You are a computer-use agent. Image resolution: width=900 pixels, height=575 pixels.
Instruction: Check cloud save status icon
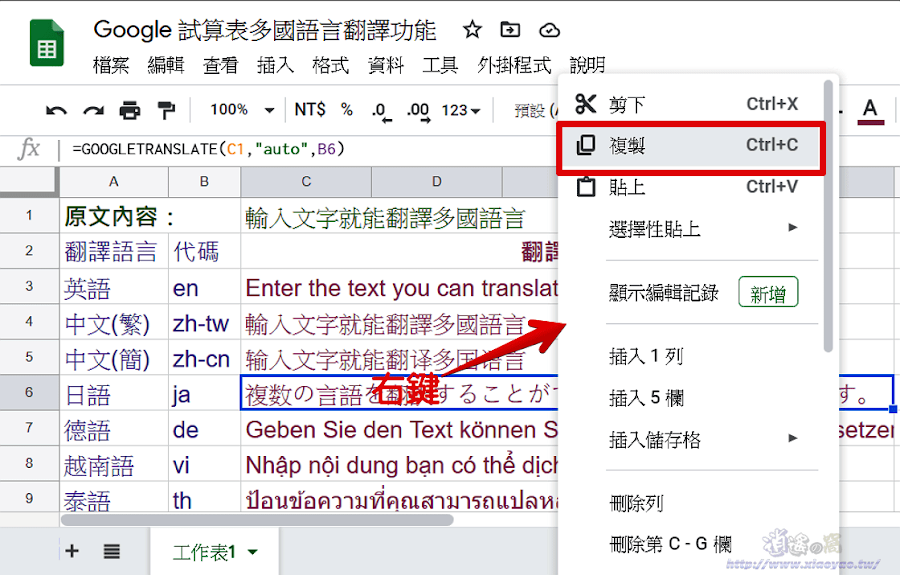(549, 30)
